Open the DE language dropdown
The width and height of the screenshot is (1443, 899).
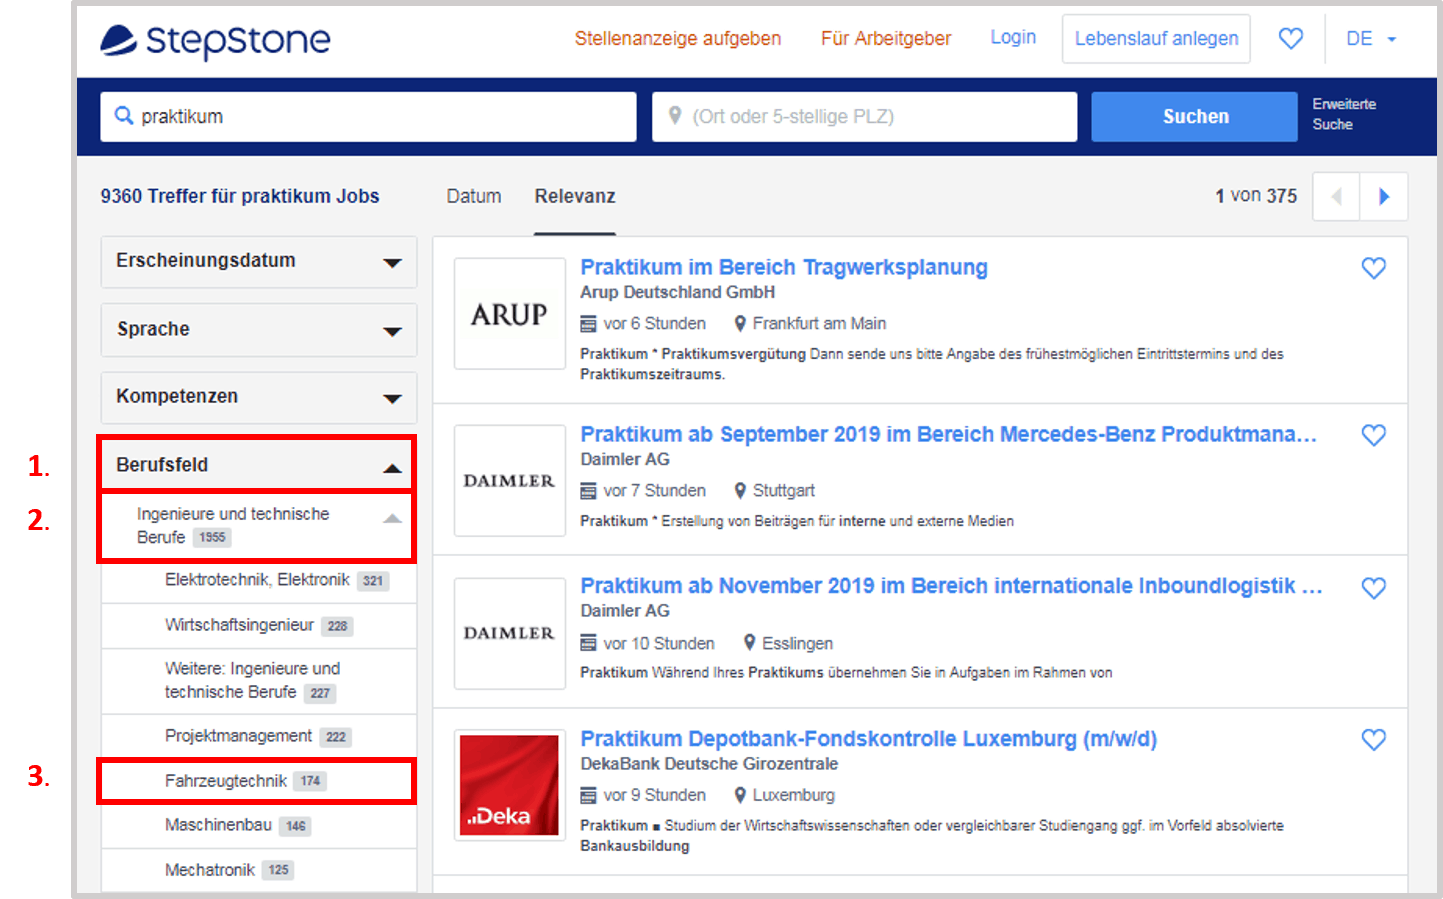tap(1371, 39)
